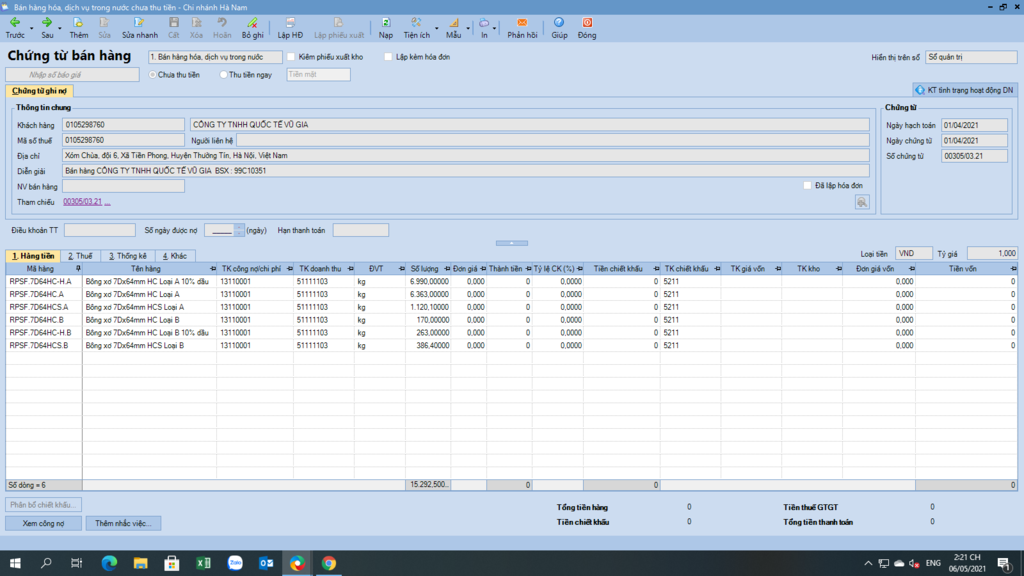Viewport: 1024px width, 576px height.
Task: Open the dropdown arrow next to Trước
Action: [31, 29]
